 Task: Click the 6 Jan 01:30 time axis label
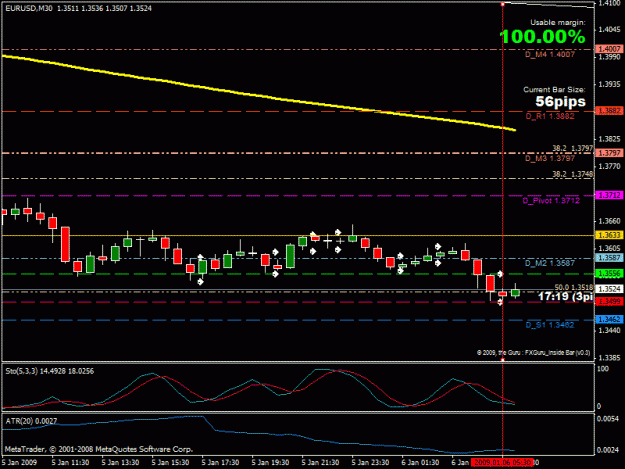point(420,463)
